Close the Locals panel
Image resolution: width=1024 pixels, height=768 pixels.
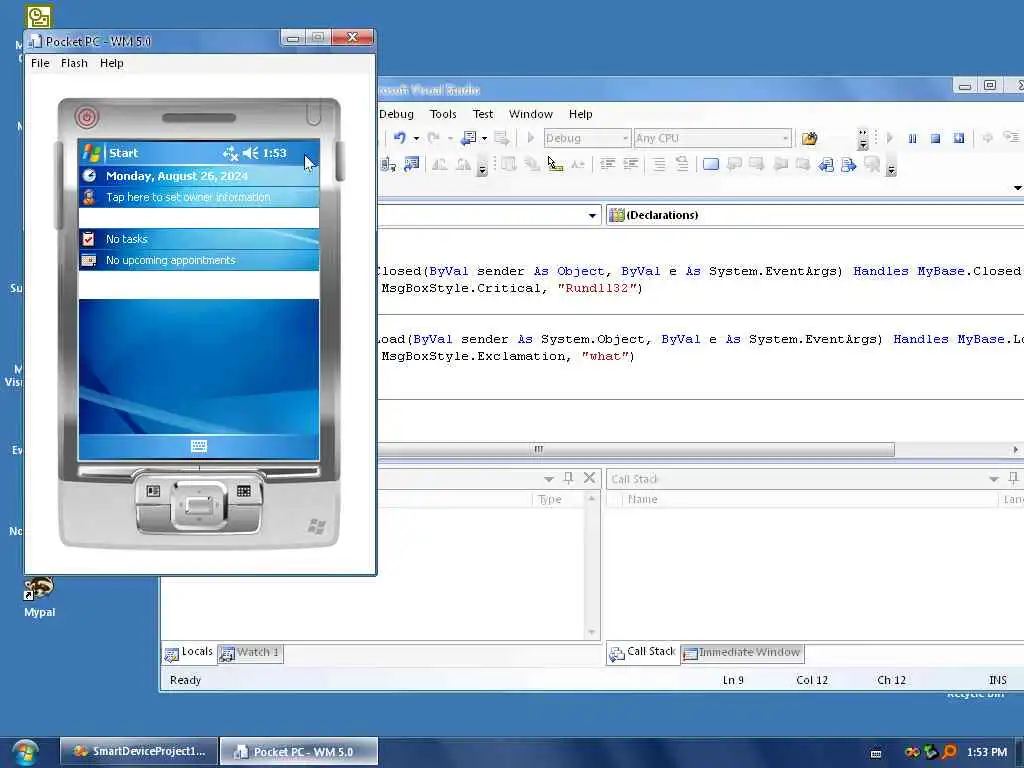[x=589, y=478]
